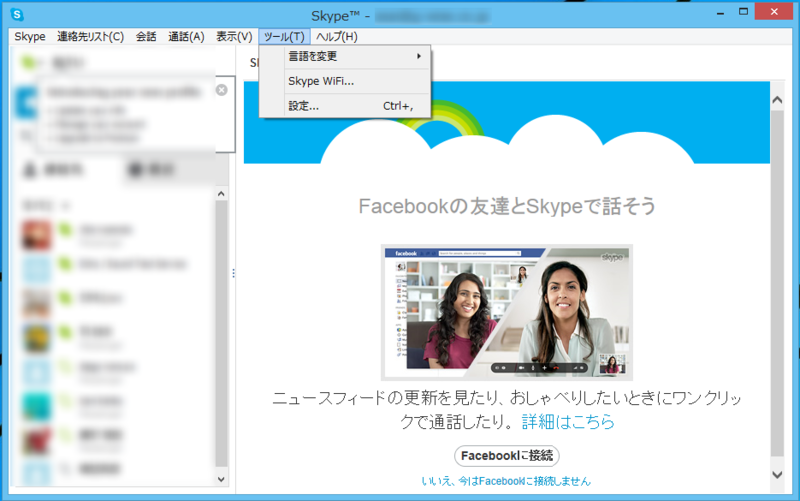The height and width of the screenshot is (501, 800).
Task: Open the 連絡先リスト(C) menu
Action: click(x=90, y=37)
